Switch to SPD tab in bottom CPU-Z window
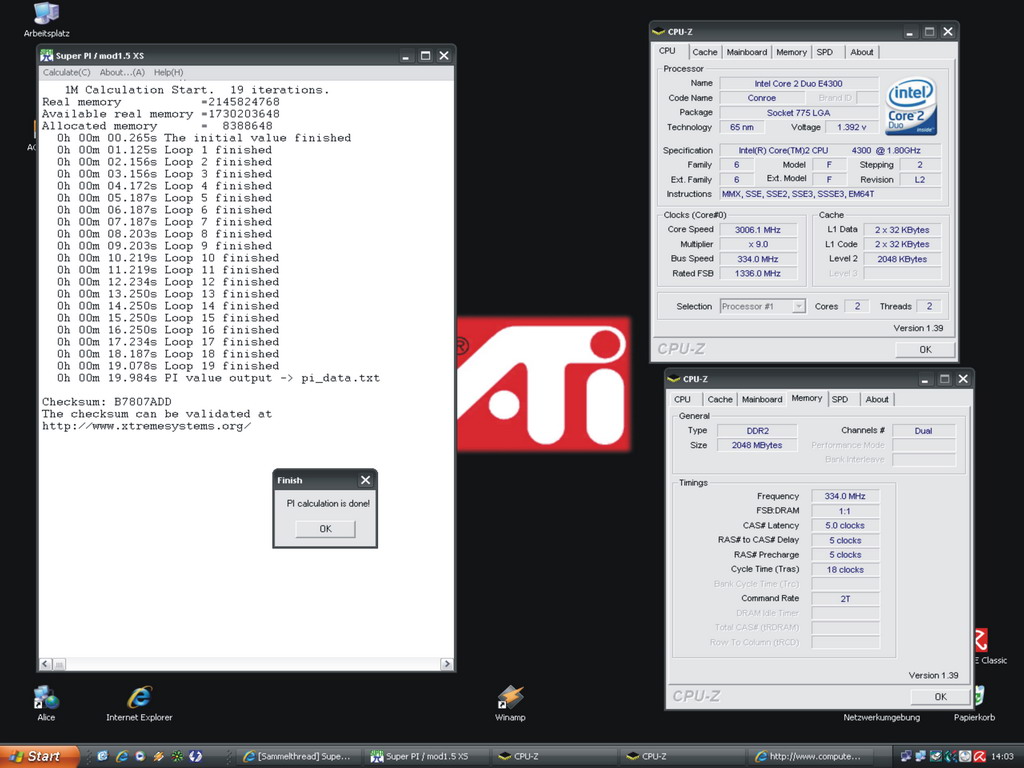Screen dimensions: 1024x768 click(840, 400)
